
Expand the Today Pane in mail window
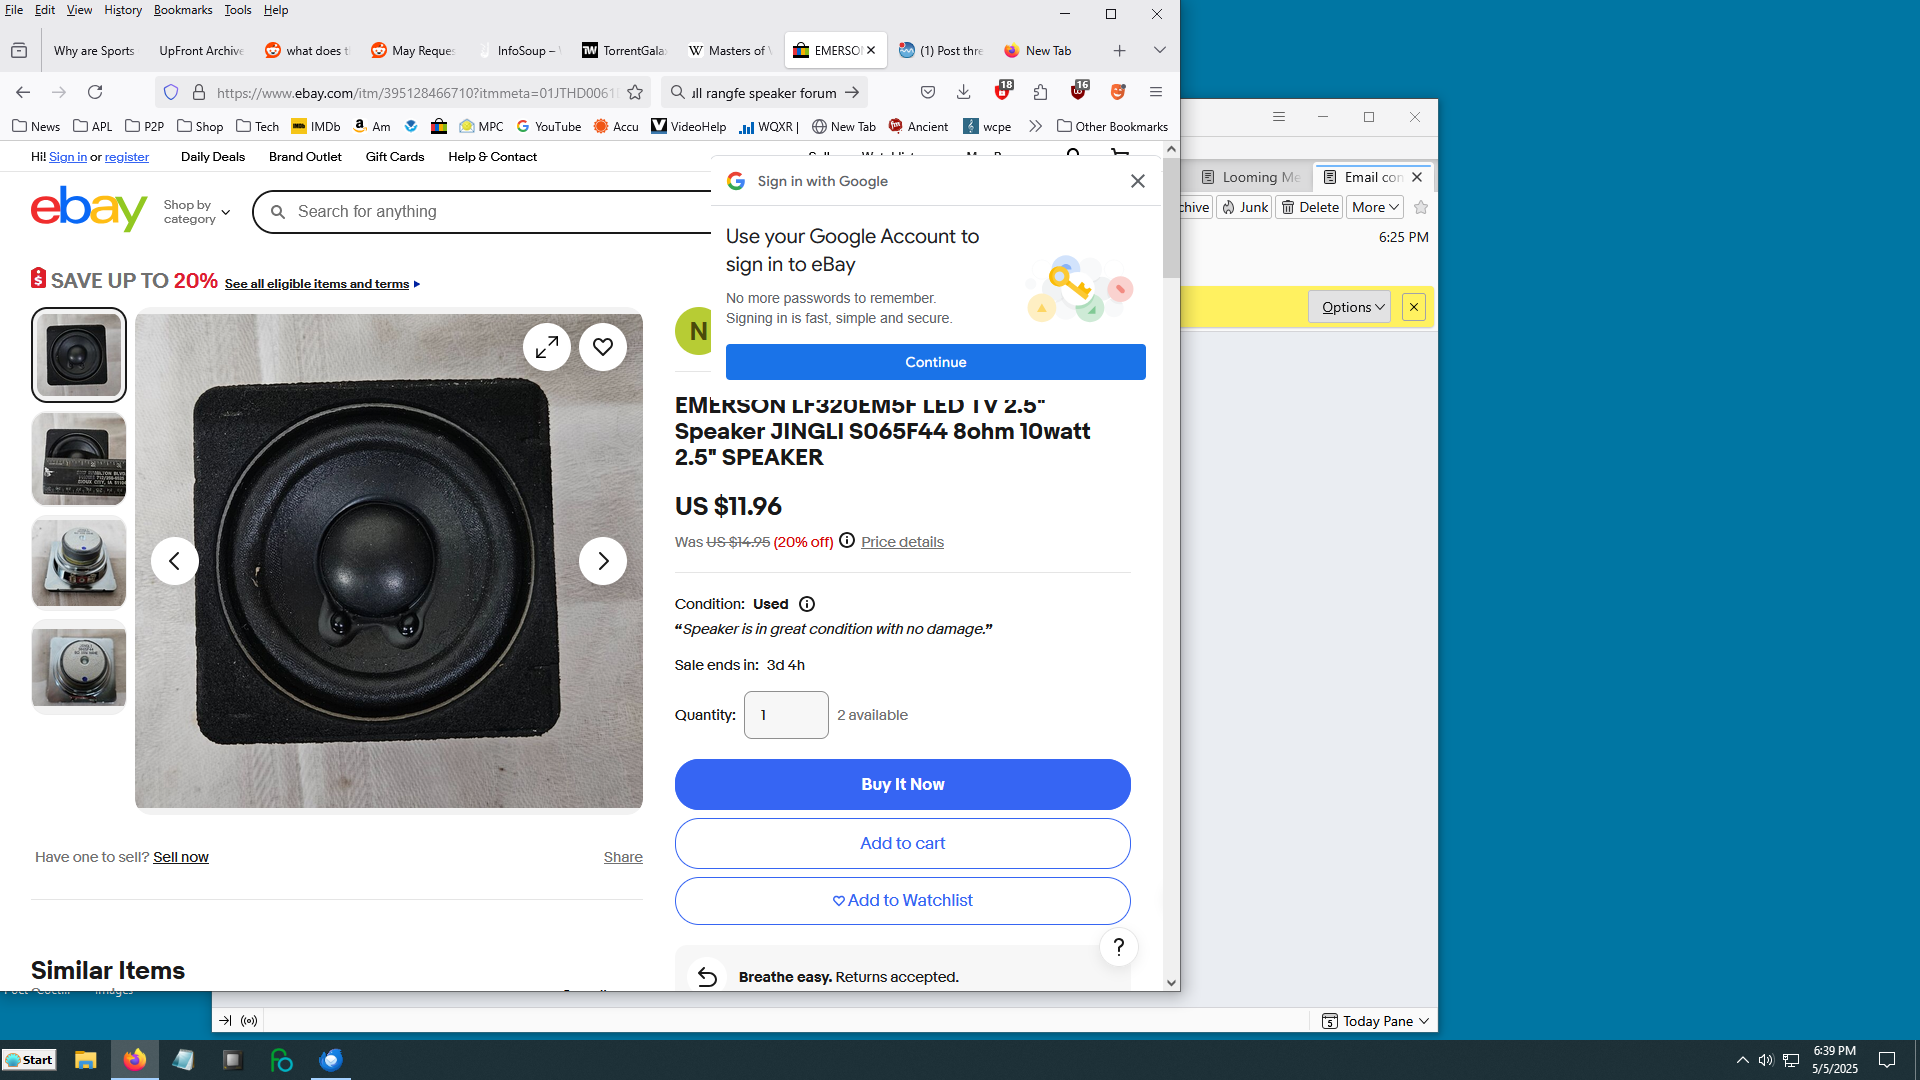click(x=1375, y=1021)
